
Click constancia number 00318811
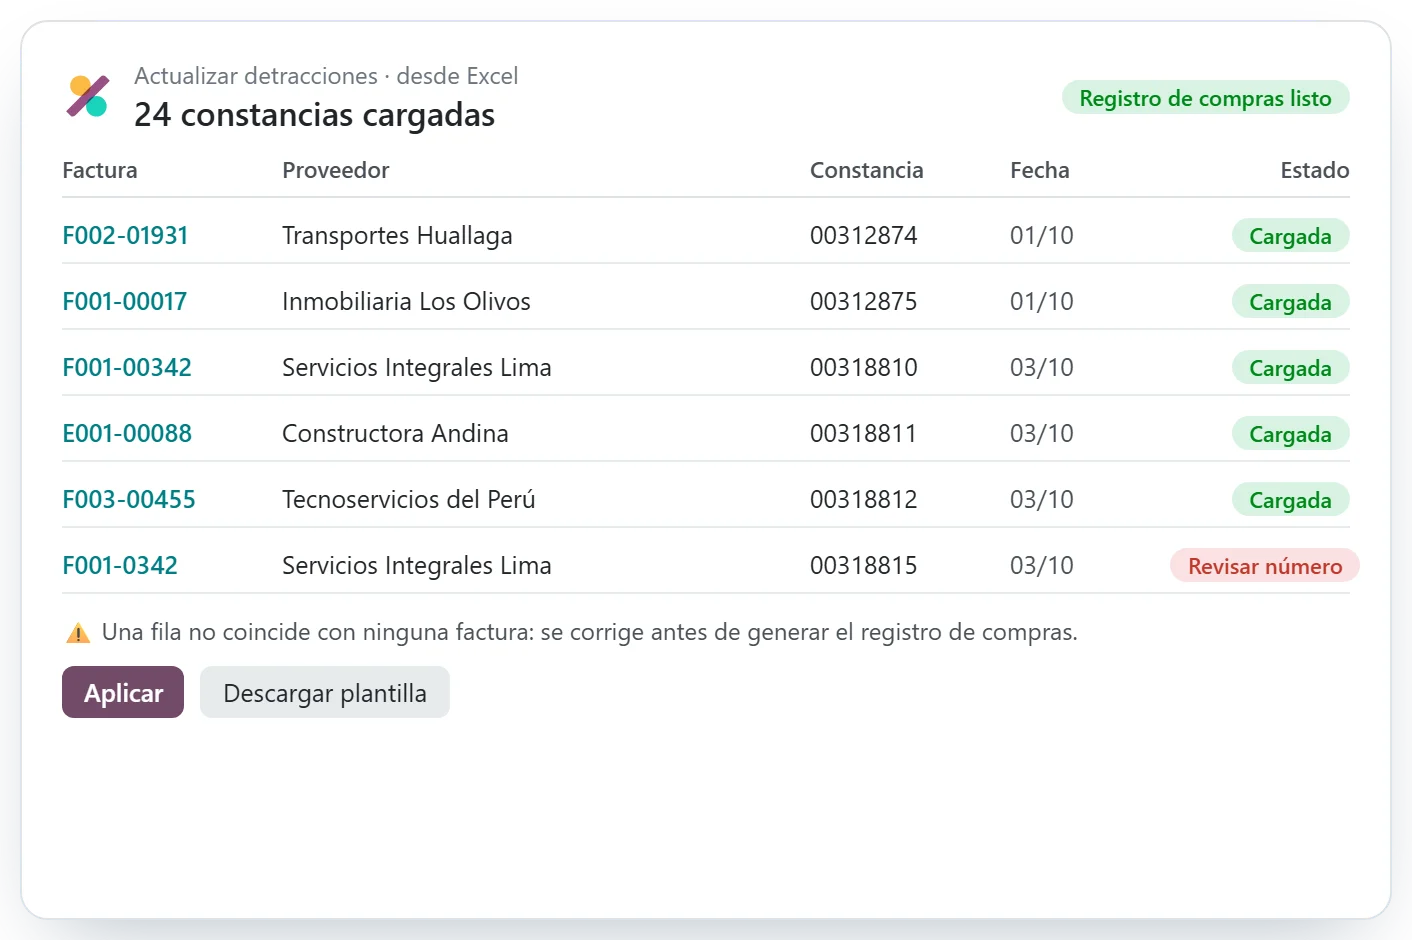tap(864, 434)
